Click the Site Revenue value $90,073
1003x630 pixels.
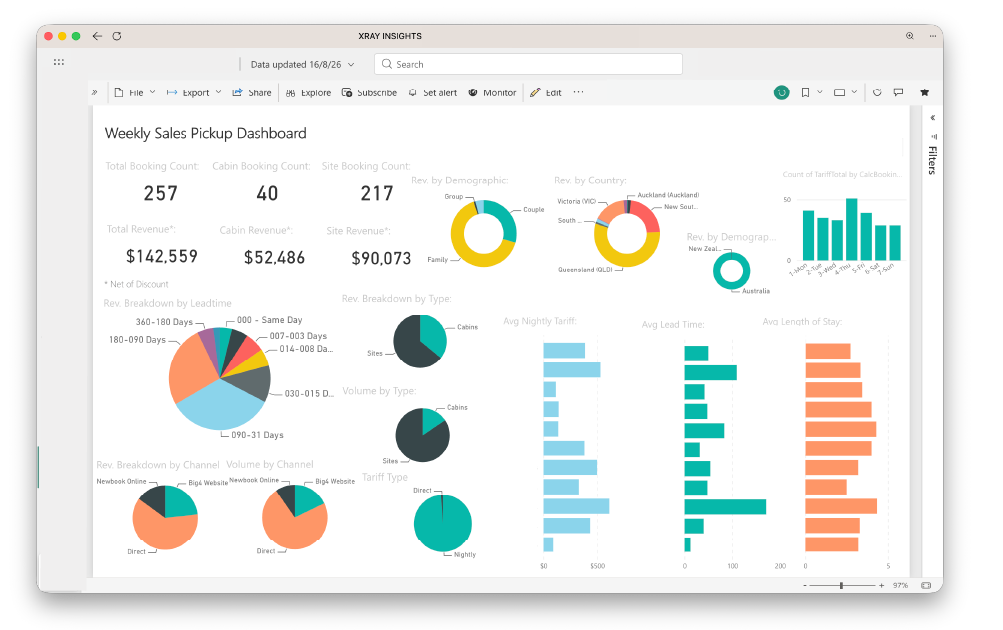click(381, 258)
